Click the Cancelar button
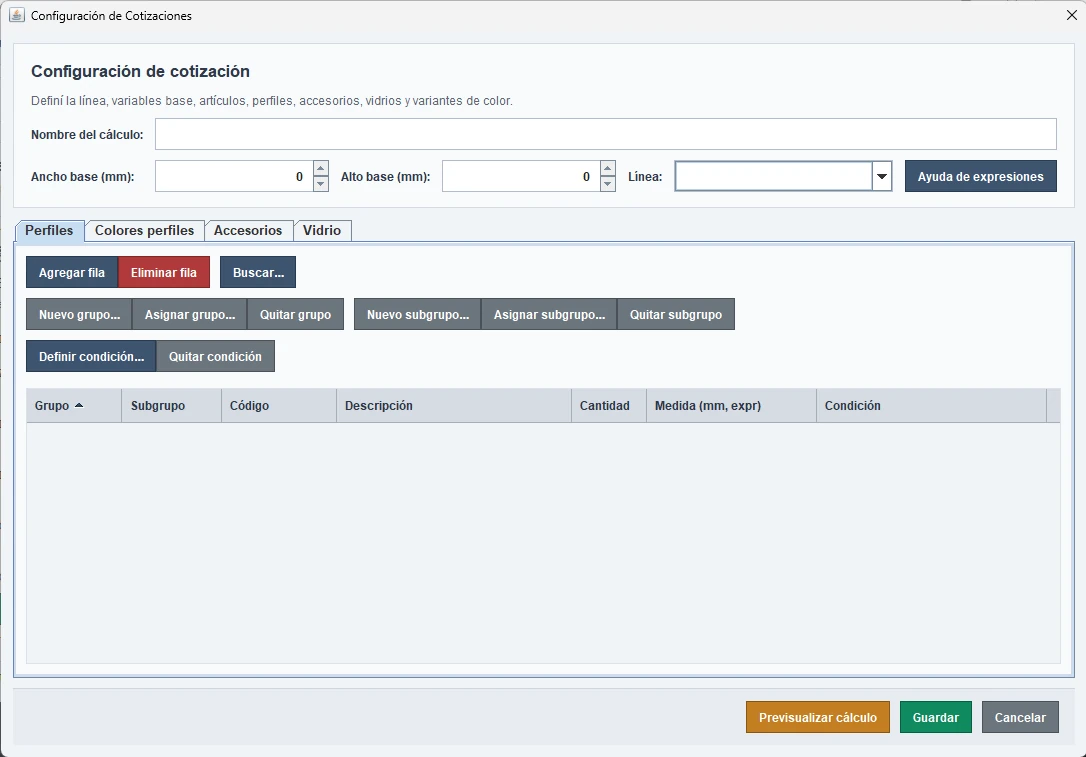 click(1020, 718)
